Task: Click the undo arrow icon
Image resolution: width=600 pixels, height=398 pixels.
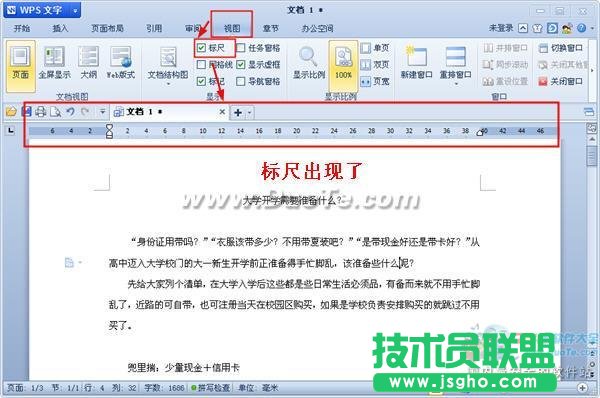Action: [x=70, y=112]
